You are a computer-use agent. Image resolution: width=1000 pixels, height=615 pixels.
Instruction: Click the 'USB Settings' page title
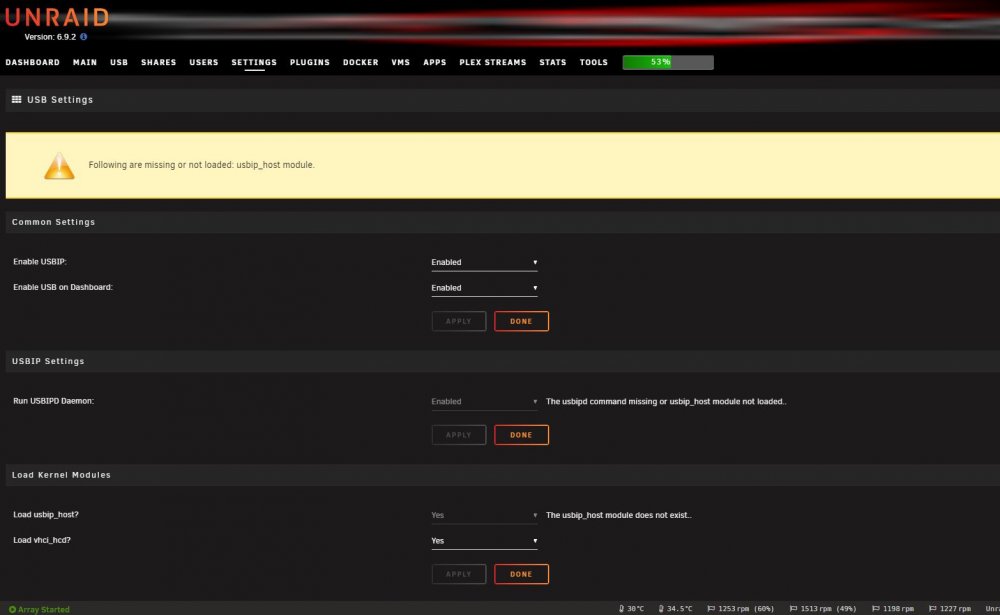pyautogui.click(x=60, y=100)
